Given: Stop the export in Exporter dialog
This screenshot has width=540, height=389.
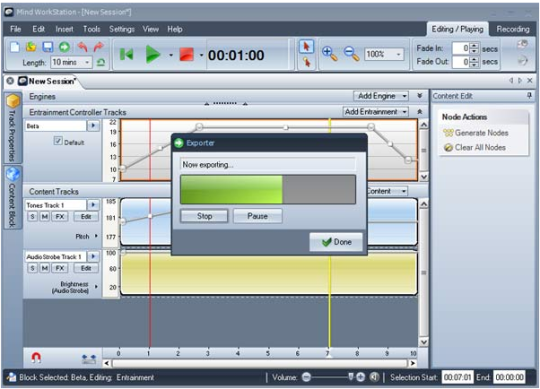Looking at the screenshot, I should [x=204, y=216].
